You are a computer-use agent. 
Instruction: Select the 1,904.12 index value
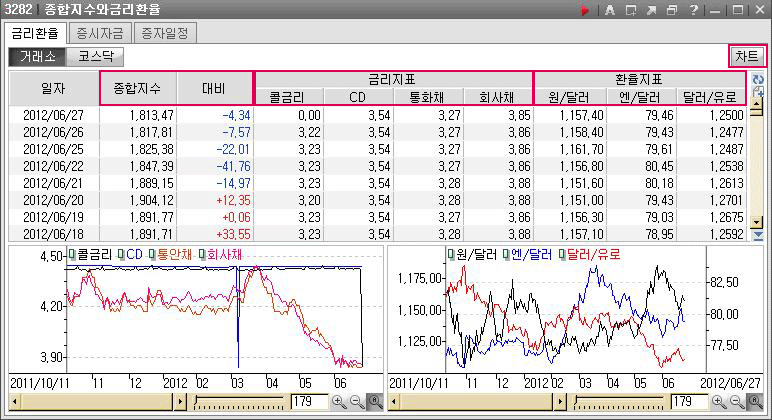152,200
